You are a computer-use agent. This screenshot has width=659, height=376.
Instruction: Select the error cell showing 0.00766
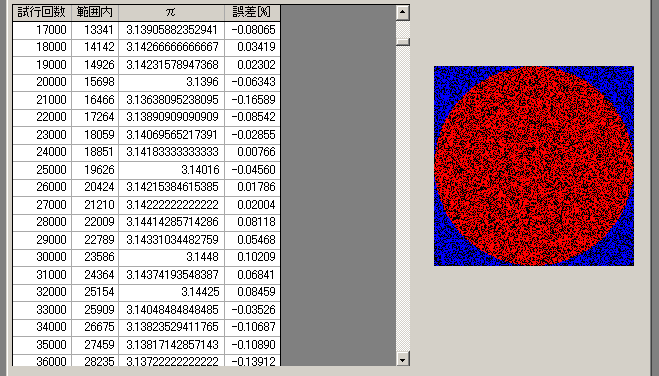click(252, 152)
